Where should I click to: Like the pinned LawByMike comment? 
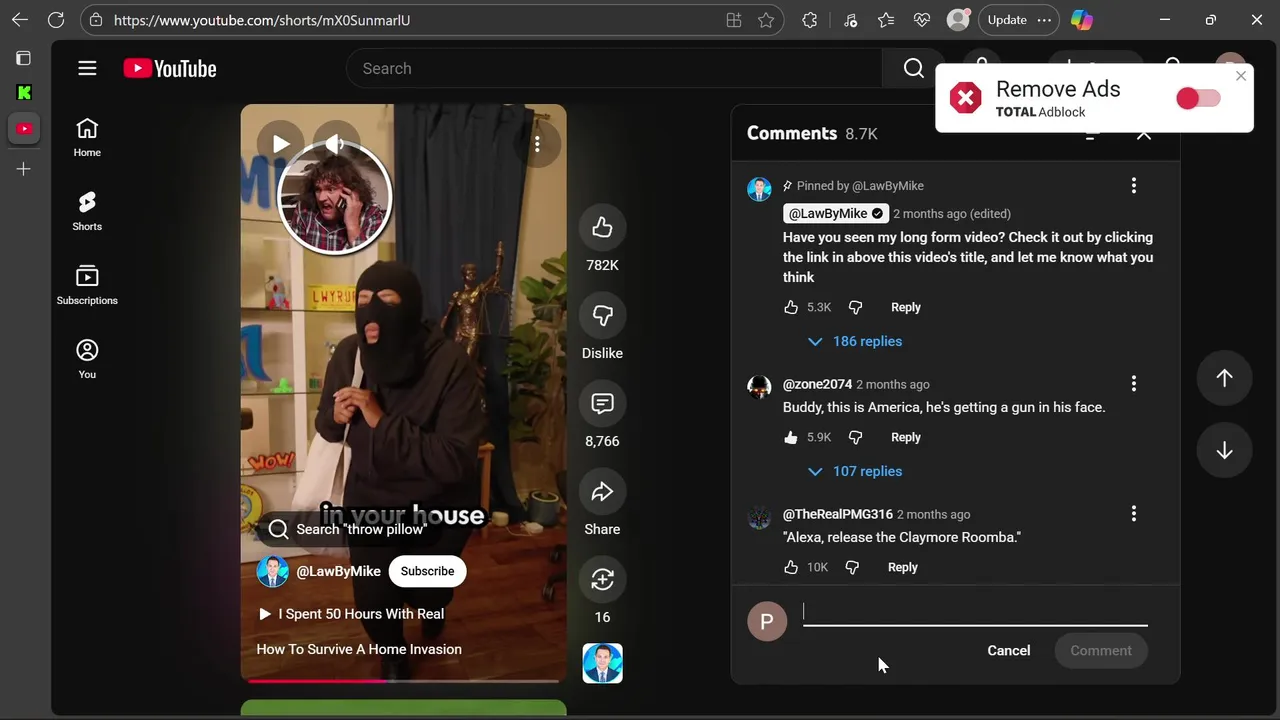click(x=791, y=307)
